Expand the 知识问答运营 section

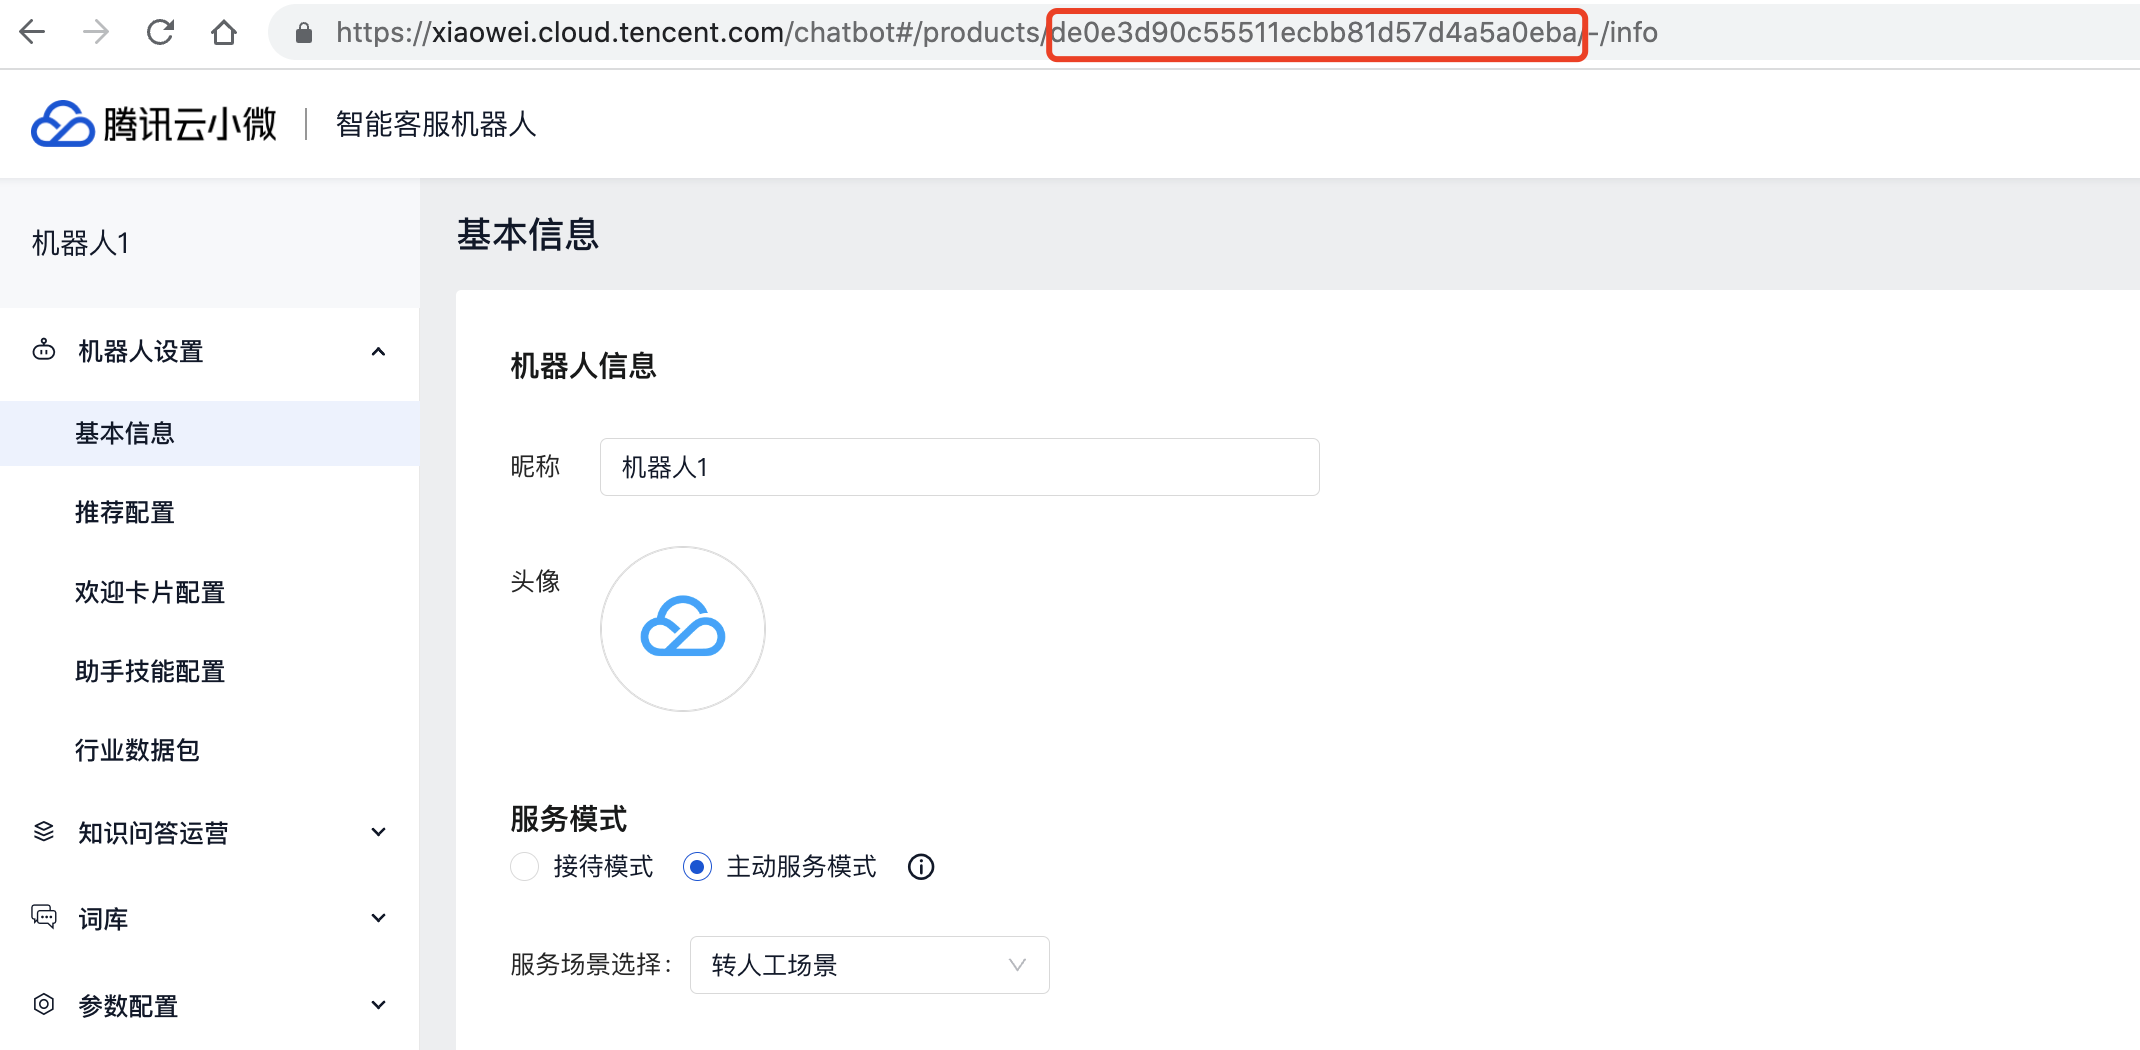(378, 832)
